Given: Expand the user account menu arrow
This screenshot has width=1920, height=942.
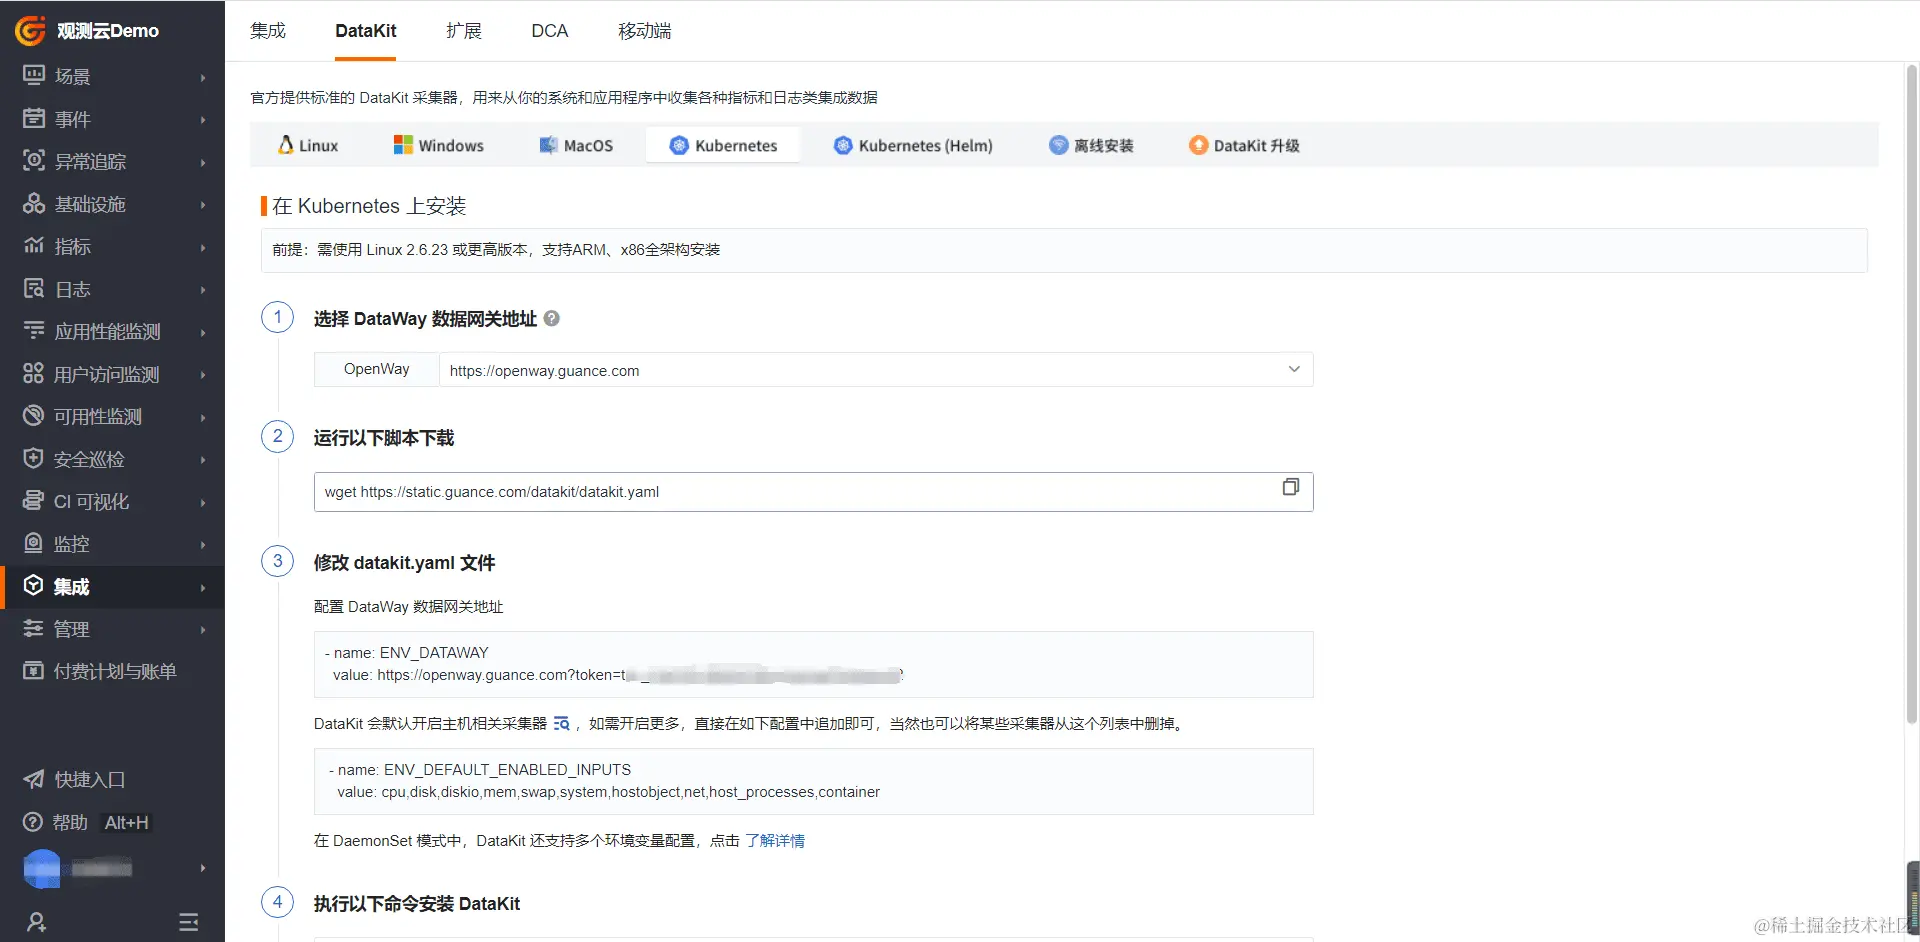Looking at the screenshot, I should (x=203, y=868).
